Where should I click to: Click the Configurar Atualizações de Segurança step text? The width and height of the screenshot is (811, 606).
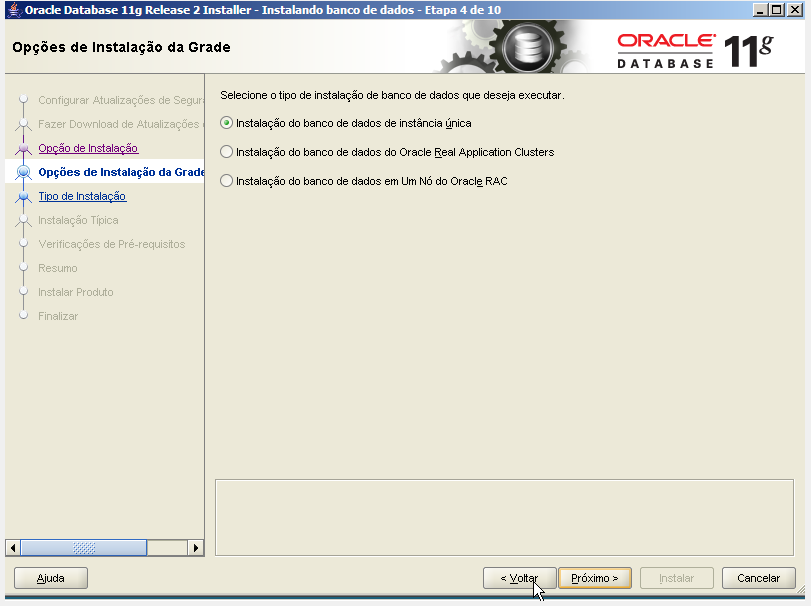[121, 100]
